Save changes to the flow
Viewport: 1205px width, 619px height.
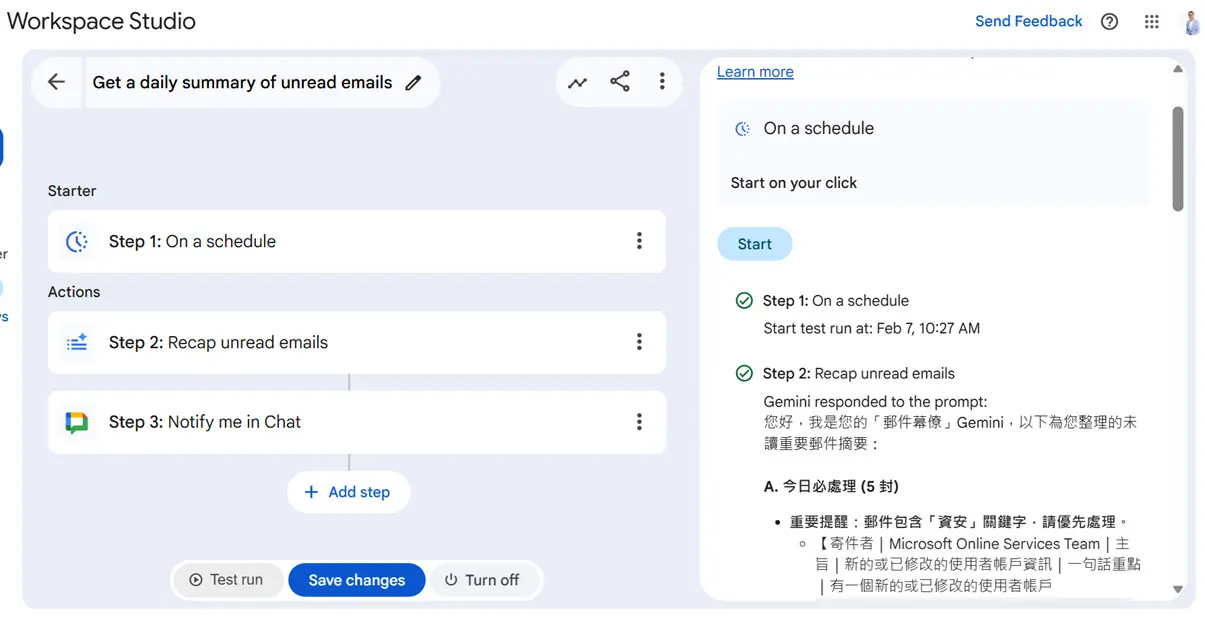click(357, 580)
